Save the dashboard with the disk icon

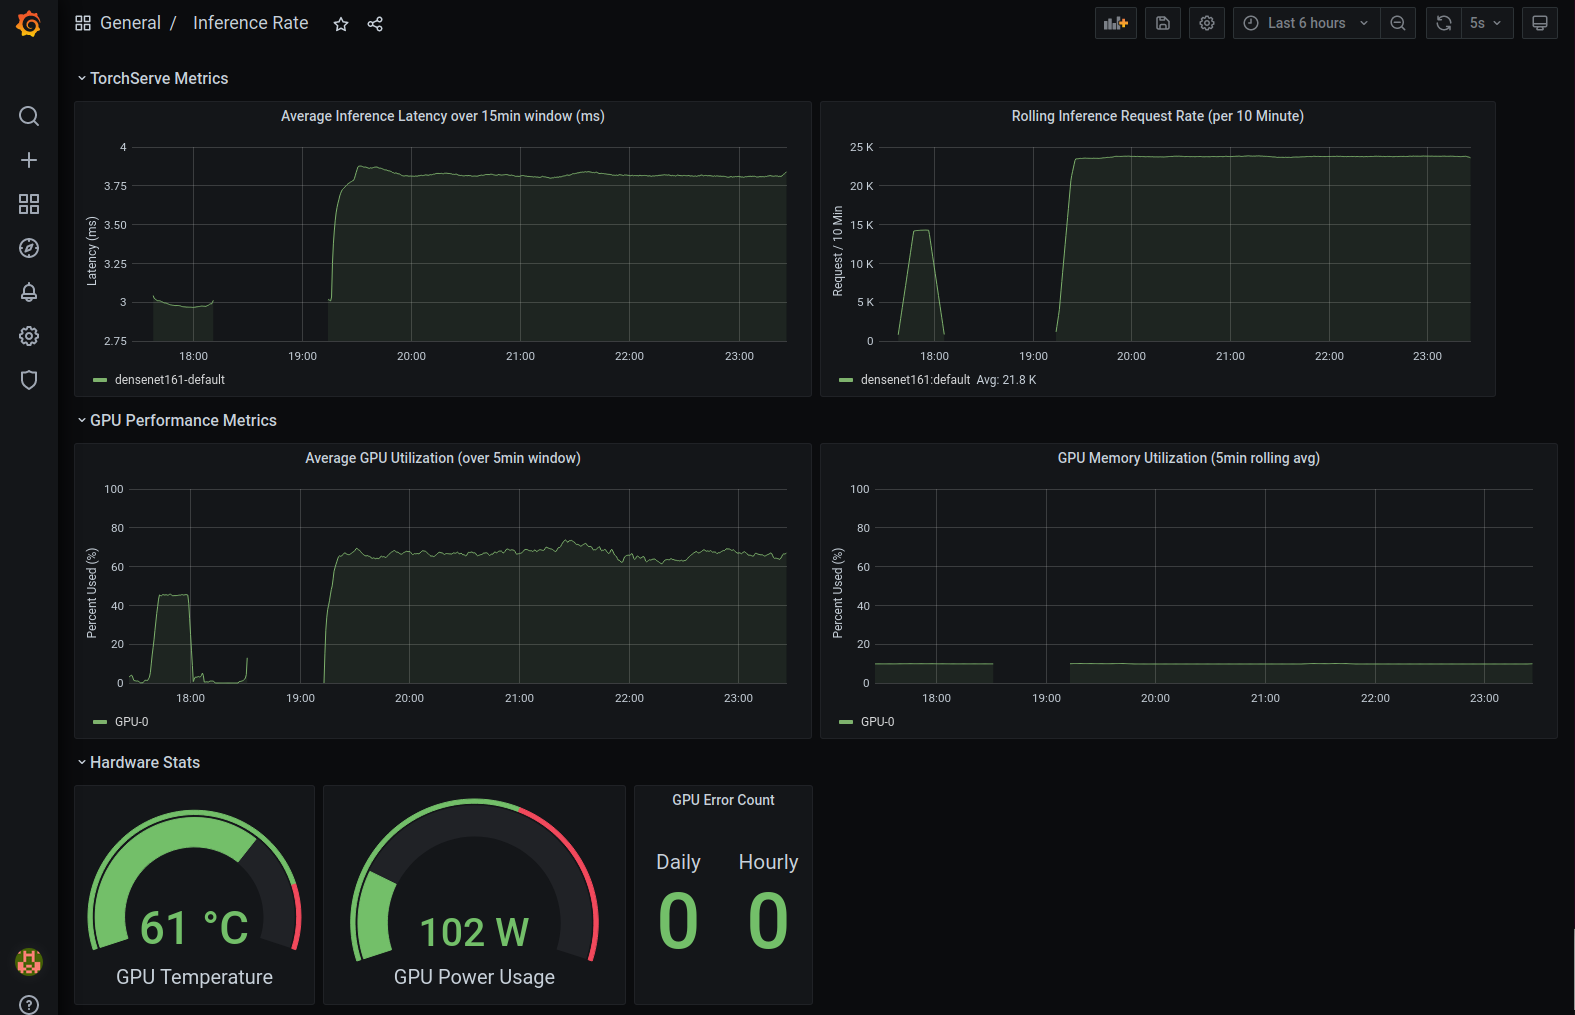pos(1163,23)
